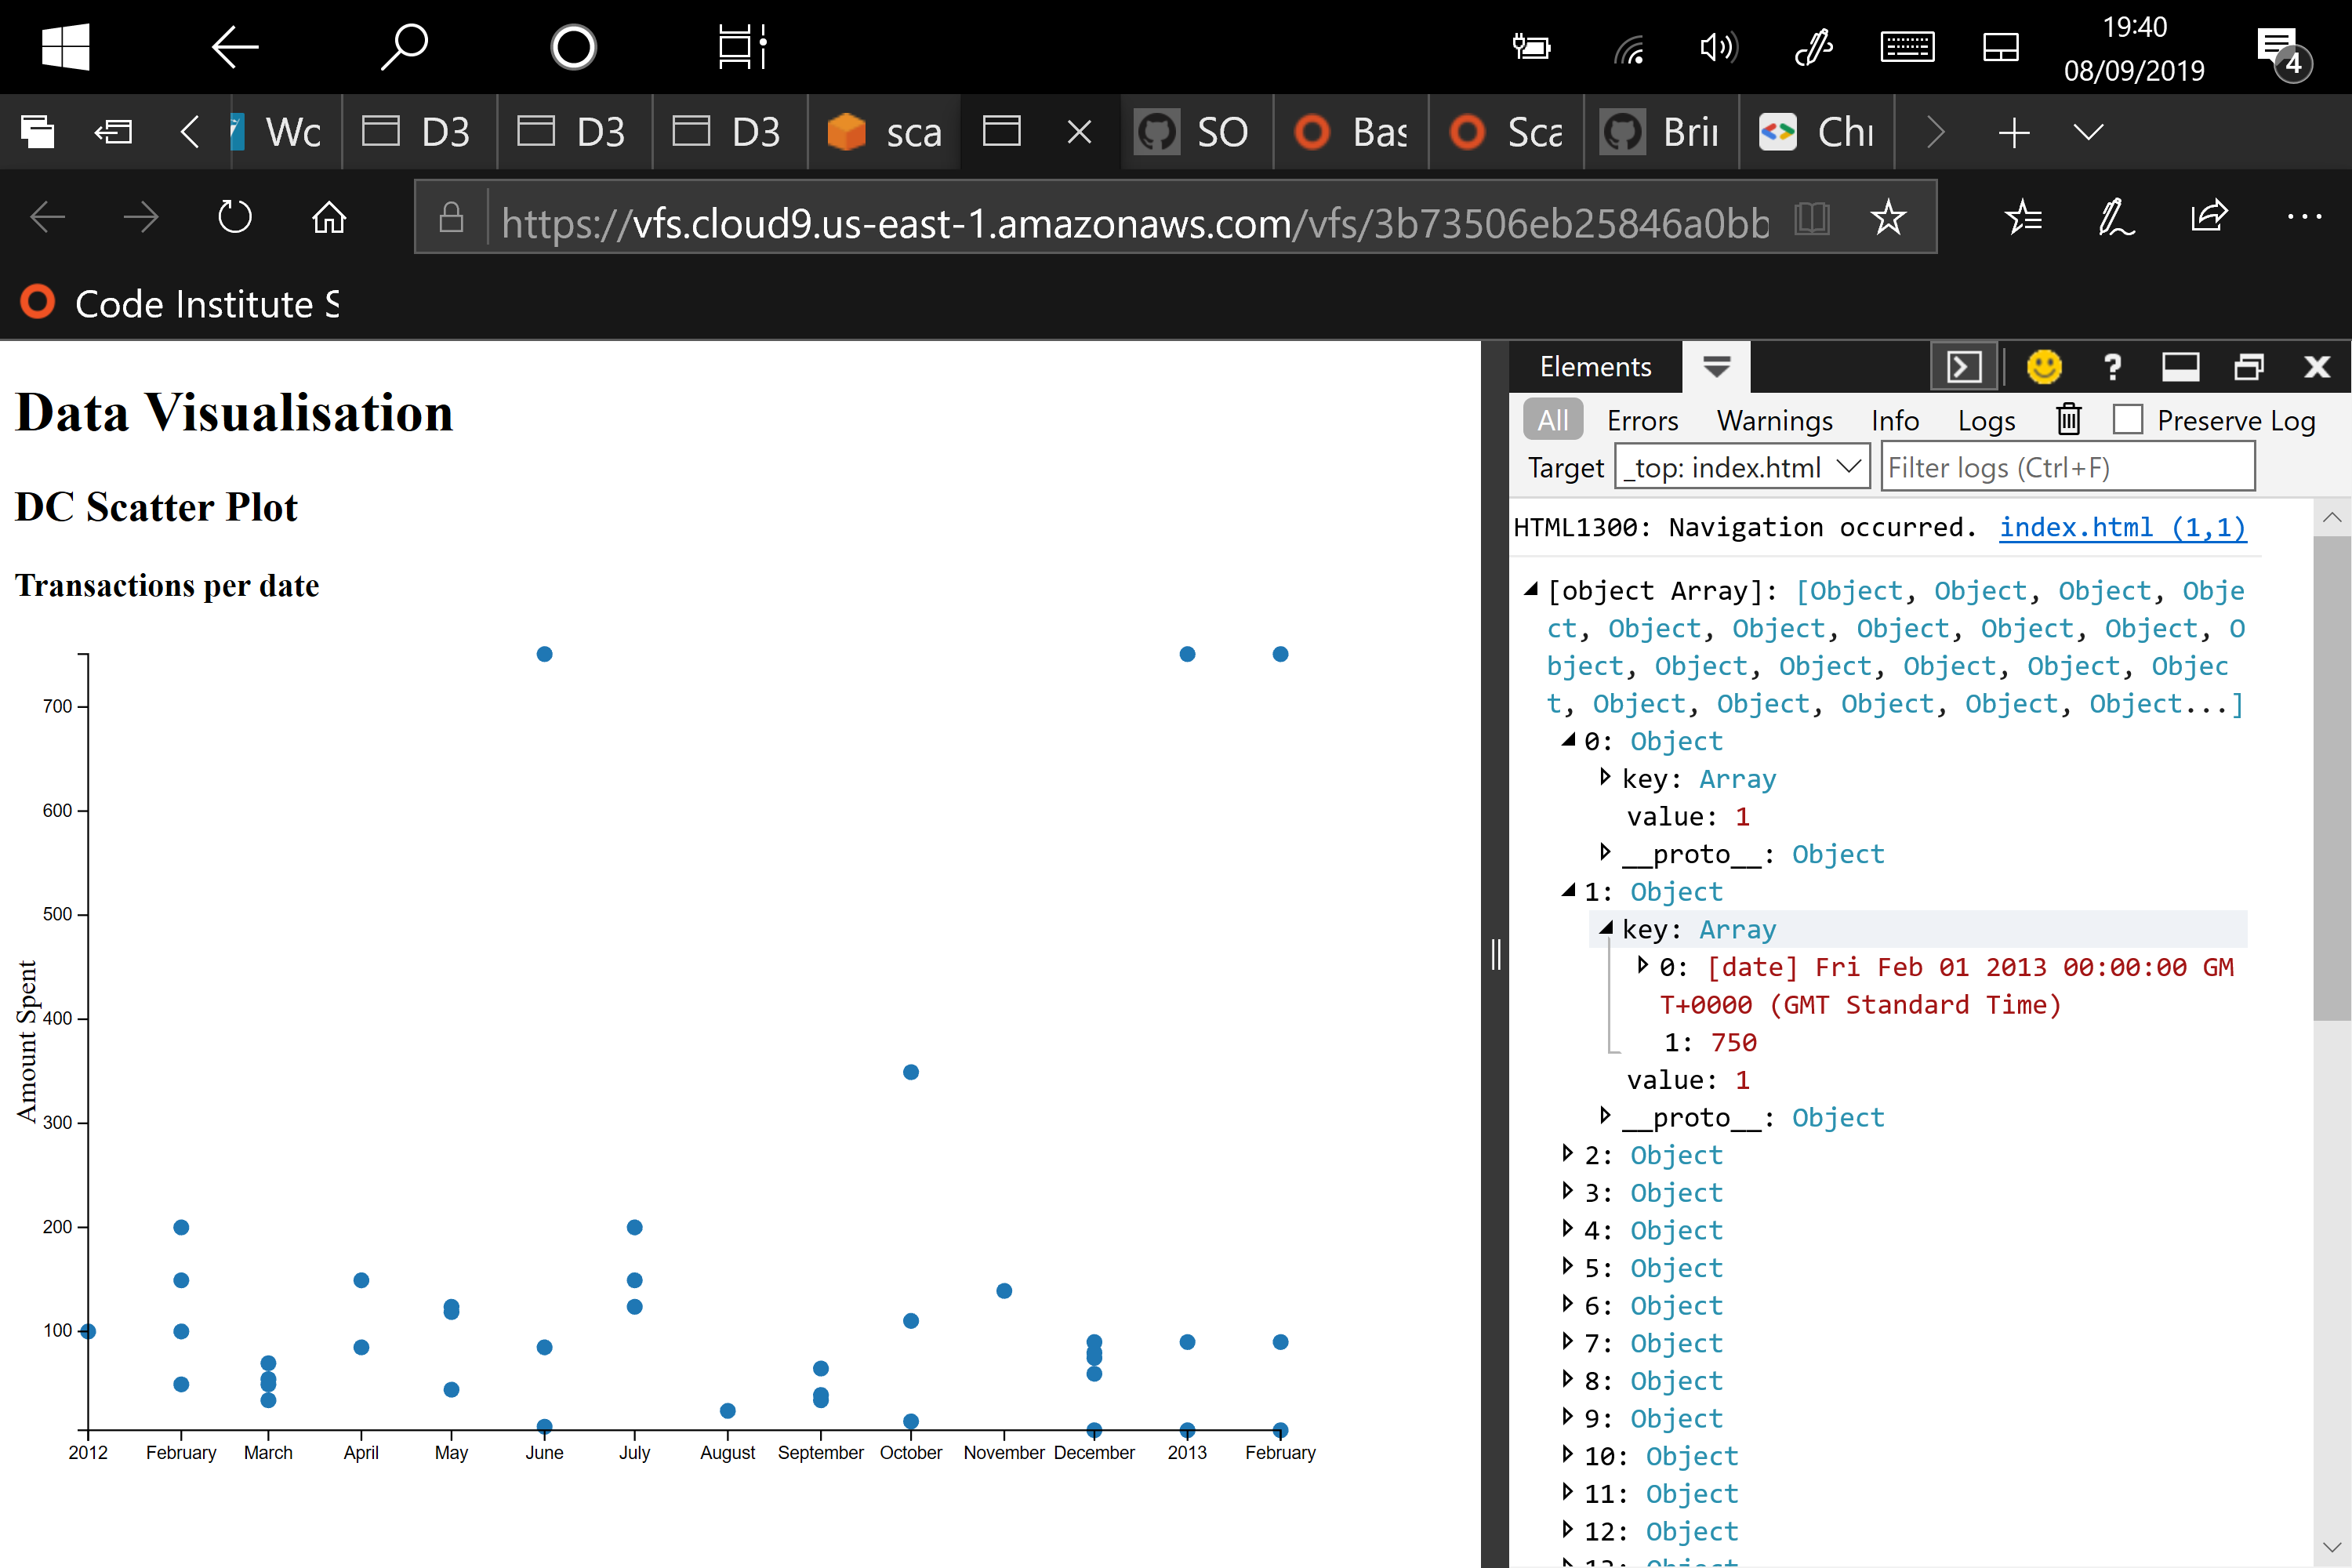This screenshot has height=1568, width=2352.
Task: Expand the 10: Object node
Action: pos(1567,1455)
